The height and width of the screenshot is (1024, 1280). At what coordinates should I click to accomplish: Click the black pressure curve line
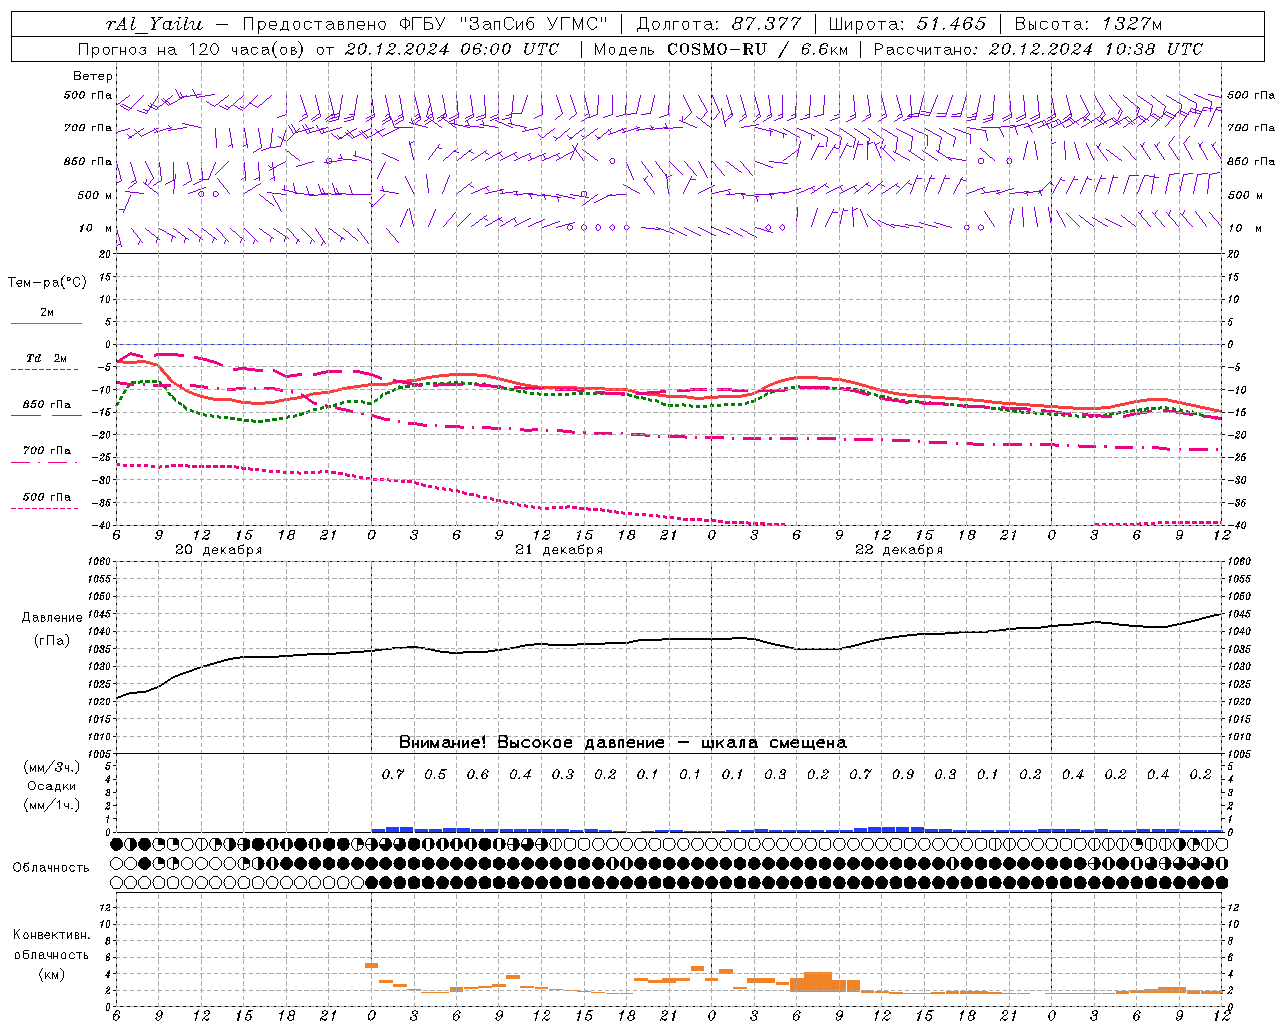pyautogui.click(x=668, y=640)
